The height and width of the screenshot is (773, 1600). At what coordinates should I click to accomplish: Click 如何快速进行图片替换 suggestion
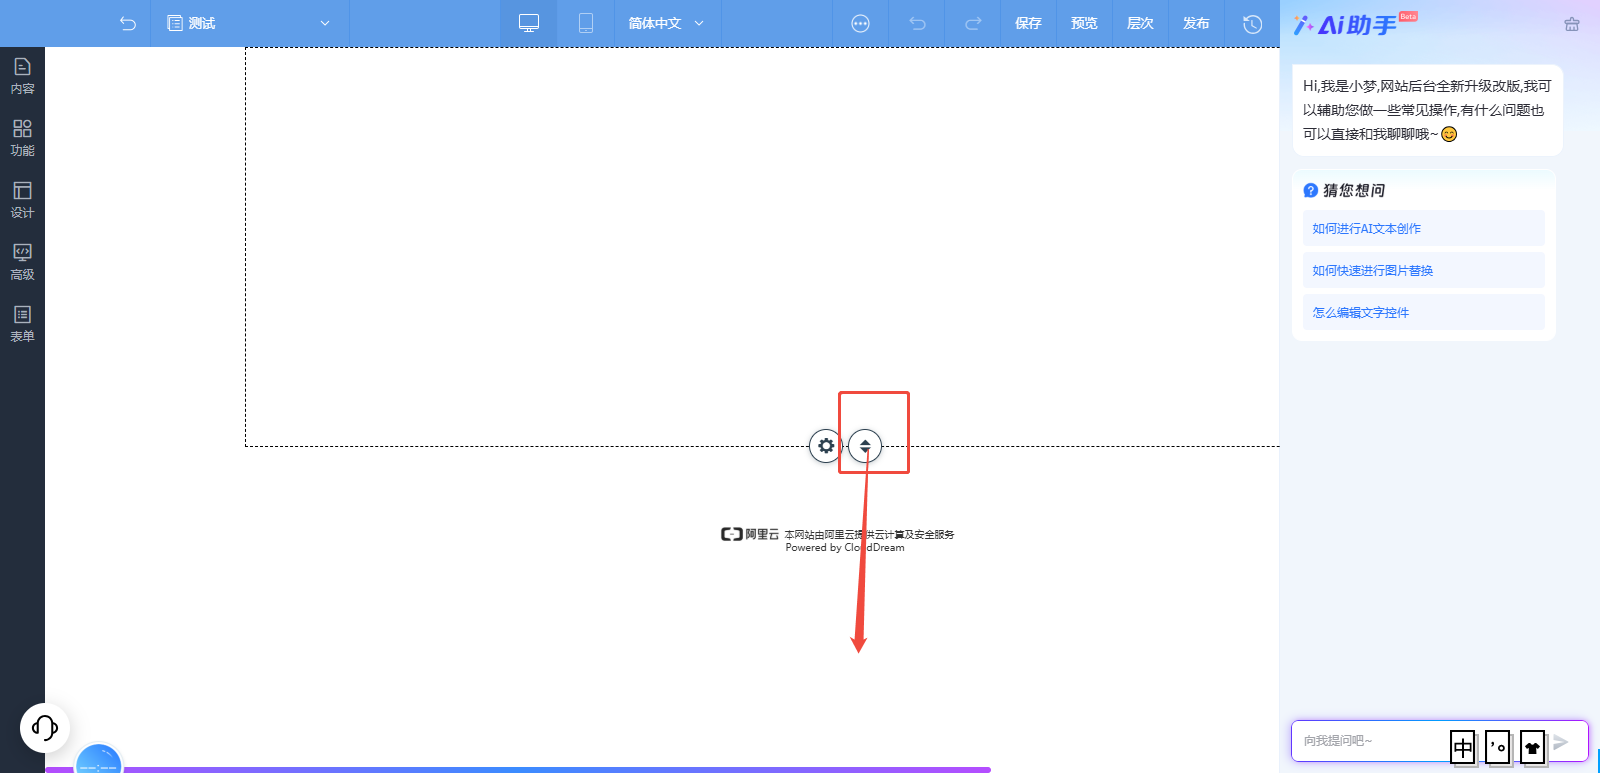pos(1423,270)
